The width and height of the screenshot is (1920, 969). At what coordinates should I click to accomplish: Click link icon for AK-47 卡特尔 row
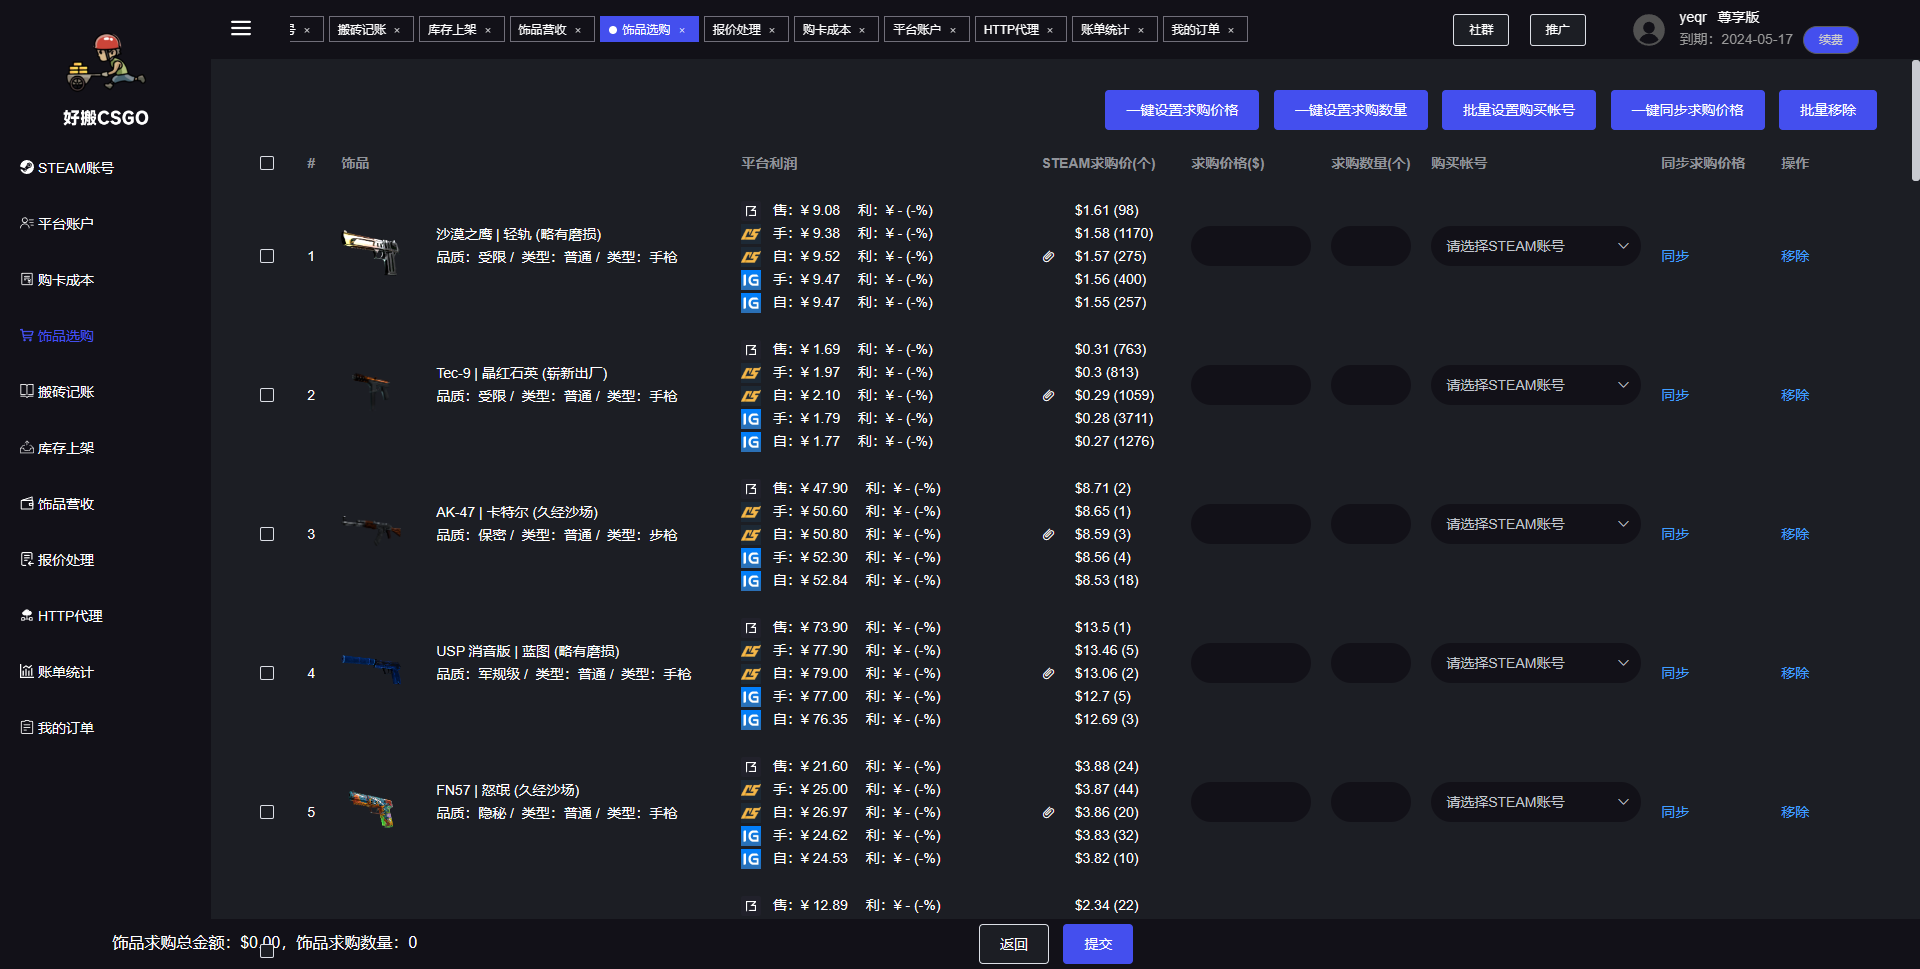pos(1048,535)
